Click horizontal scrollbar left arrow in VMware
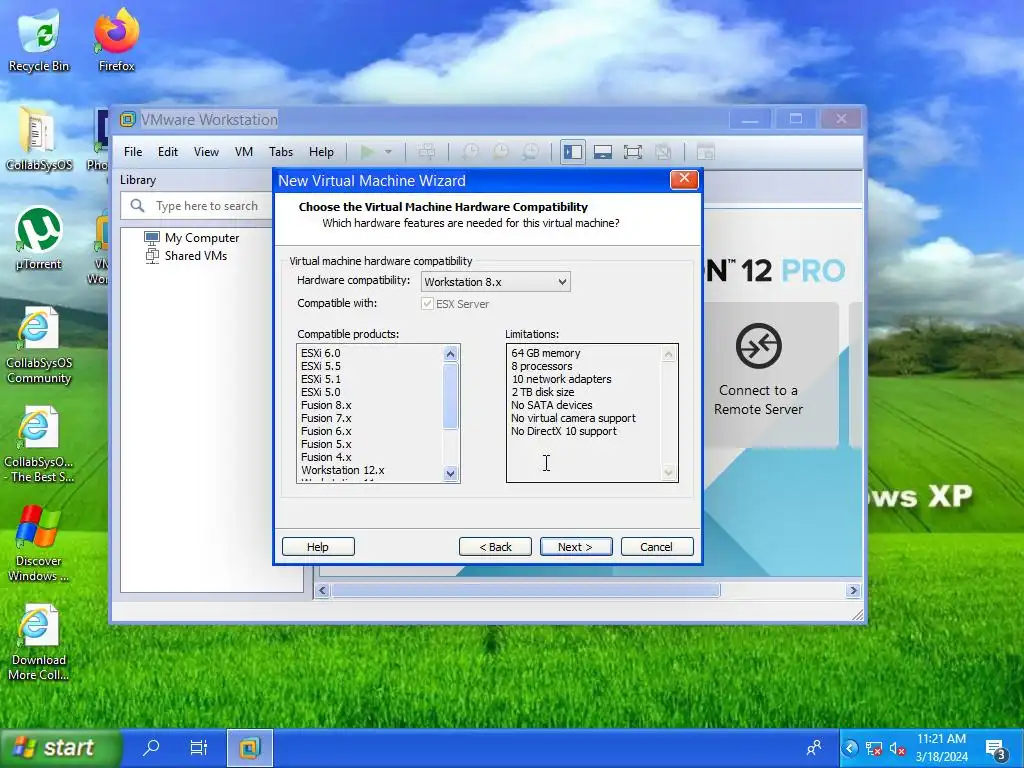This screenshot has height=768, width=1024. click(322, 590)
